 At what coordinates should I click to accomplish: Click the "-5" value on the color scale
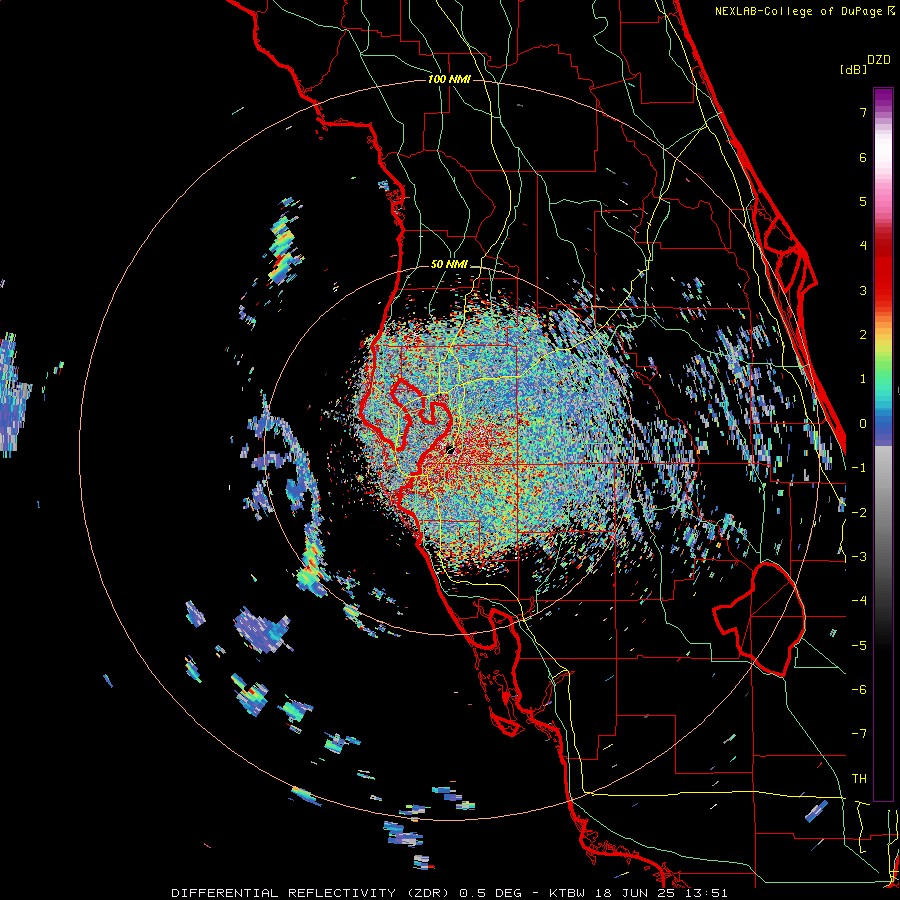click(x=859, y=646)
